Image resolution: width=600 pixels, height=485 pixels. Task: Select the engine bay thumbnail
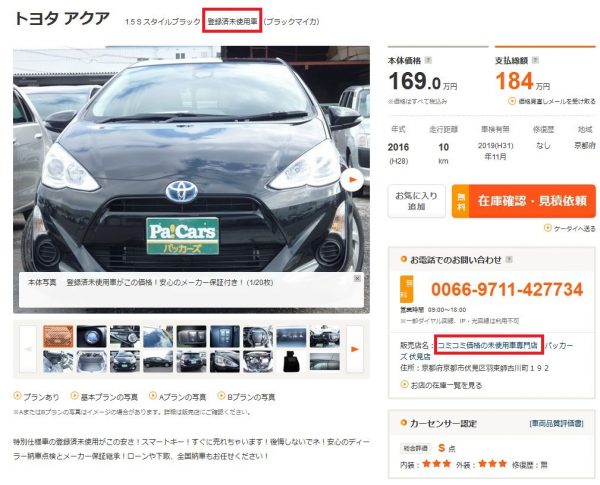tap(258, 361)
